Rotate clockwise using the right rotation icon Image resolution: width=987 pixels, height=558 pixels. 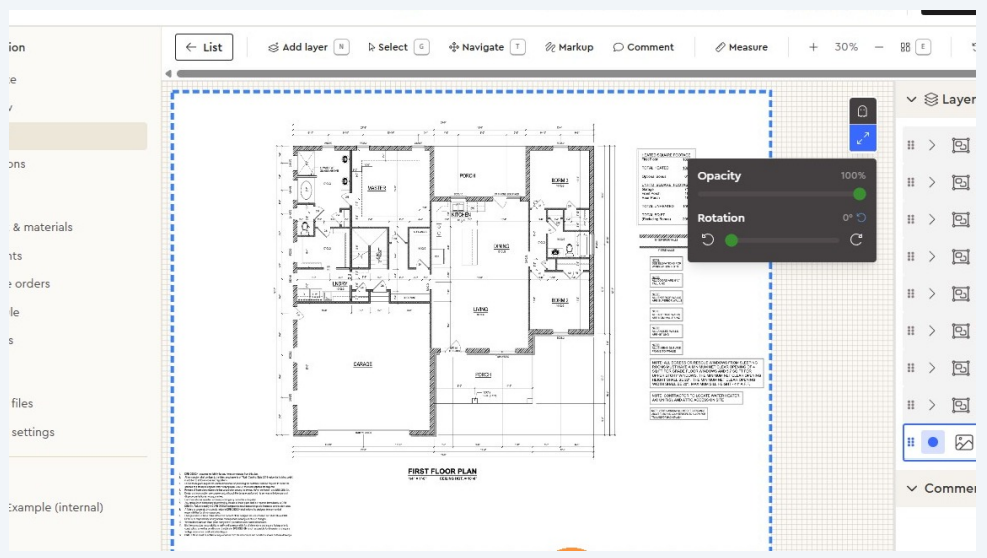pyautogui.click(x=856, y=240)
